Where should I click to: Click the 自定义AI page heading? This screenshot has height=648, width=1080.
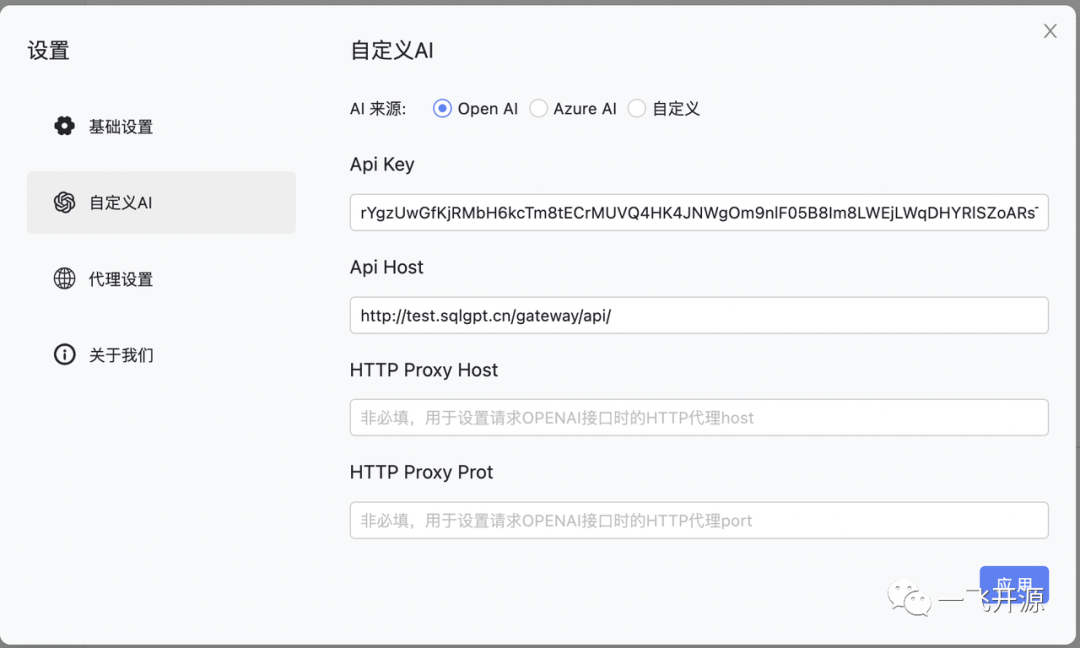coord(392,50)
